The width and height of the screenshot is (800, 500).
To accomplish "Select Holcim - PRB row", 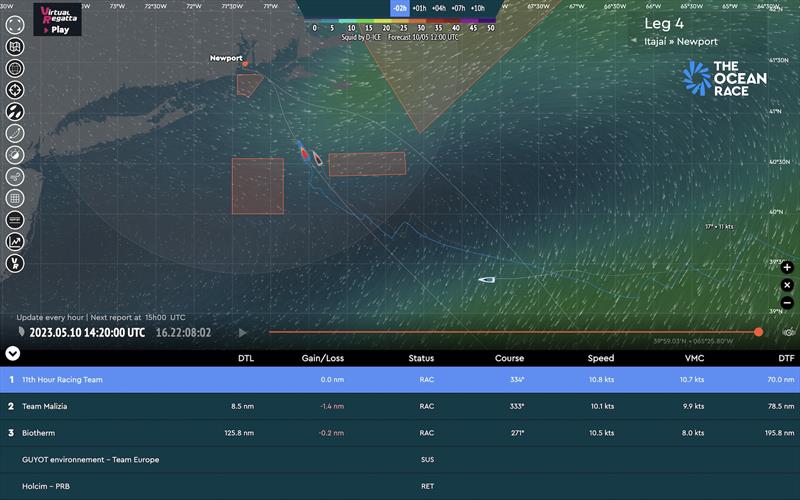I will coord(400,486).
